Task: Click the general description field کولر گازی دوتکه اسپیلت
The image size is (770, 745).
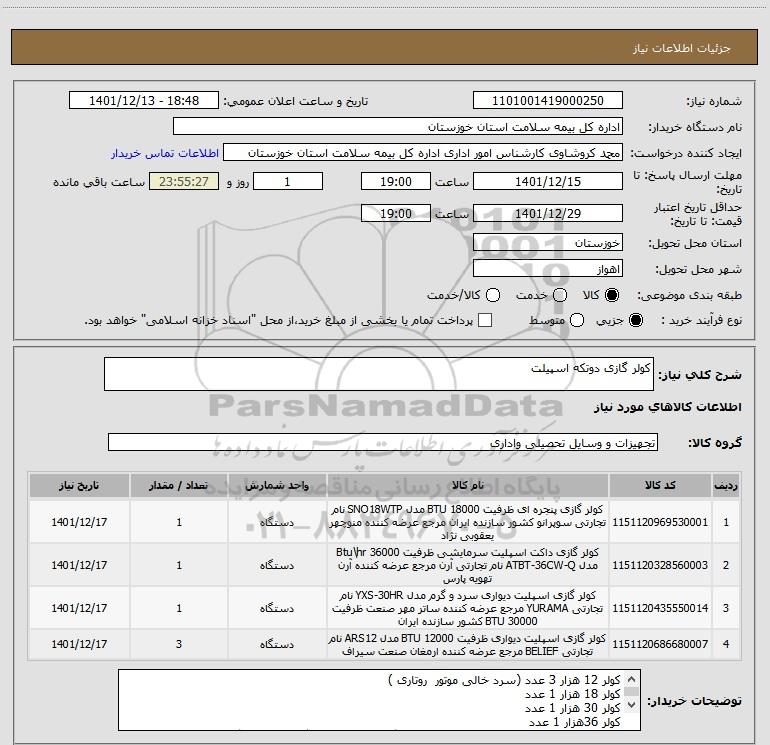Action: pyautogui.click(x=379, y=374)
